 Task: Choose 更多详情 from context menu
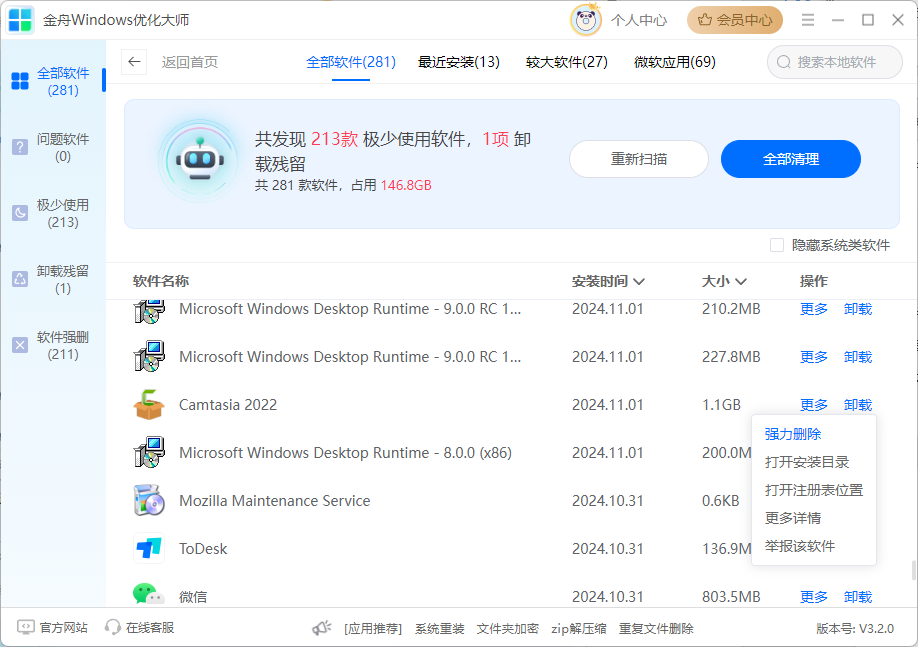tap(793, 518)
